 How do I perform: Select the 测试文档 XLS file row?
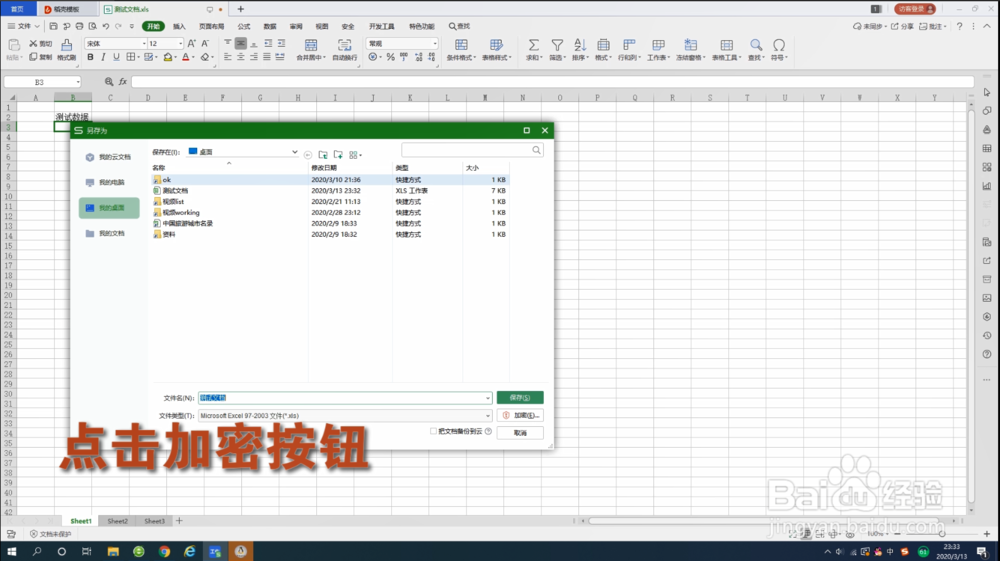tap(330, 191)
